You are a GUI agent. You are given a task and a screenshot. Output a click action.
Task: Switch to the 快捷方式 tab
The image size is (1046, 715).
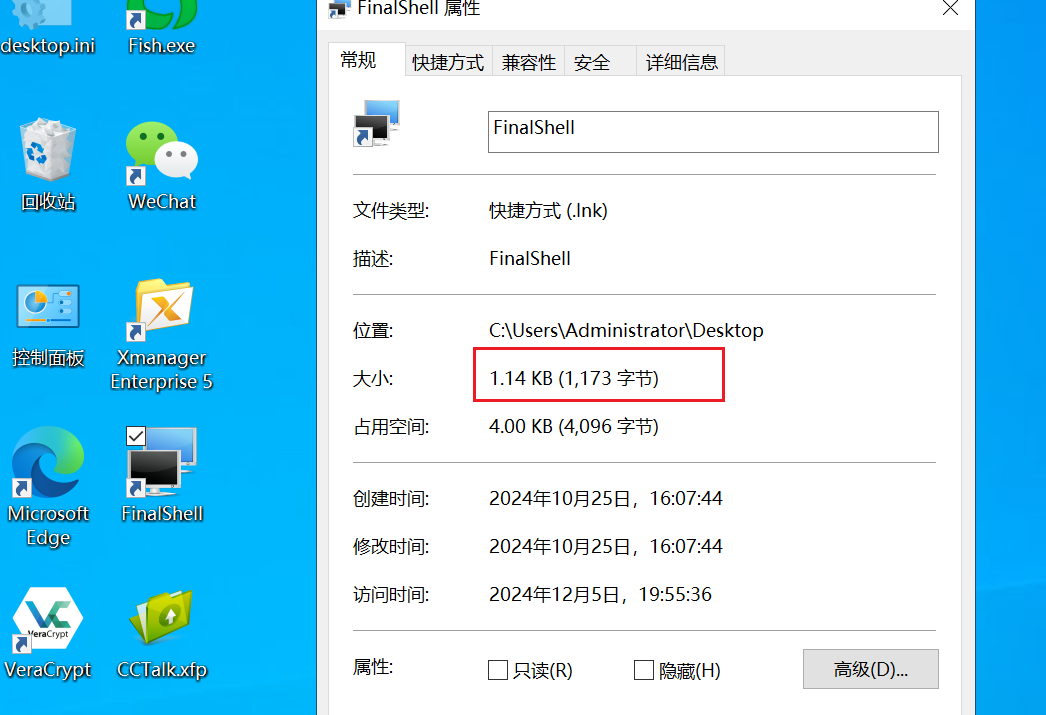[x=448, y=62]
